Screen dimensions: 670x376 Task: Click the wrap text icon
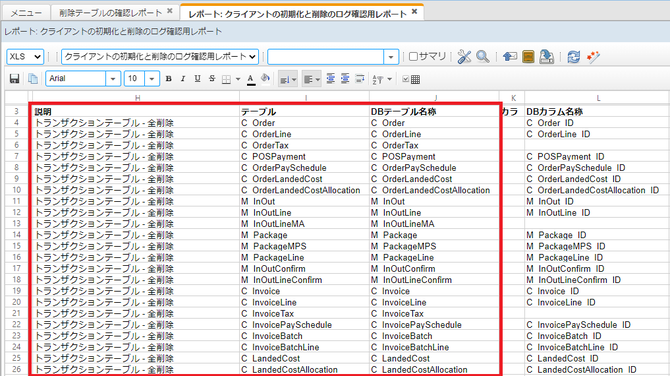360,79
